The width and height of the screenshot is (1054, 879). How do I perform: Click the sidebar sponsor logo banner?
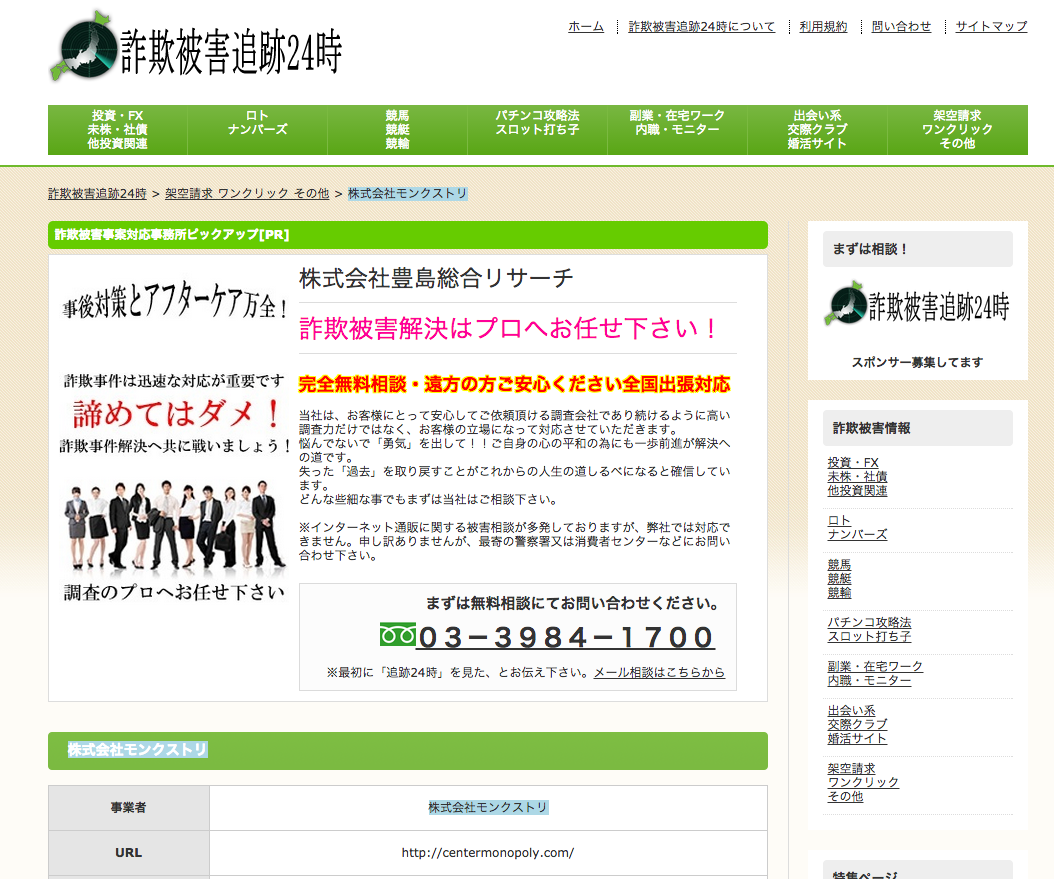click(x=917, y=307)
